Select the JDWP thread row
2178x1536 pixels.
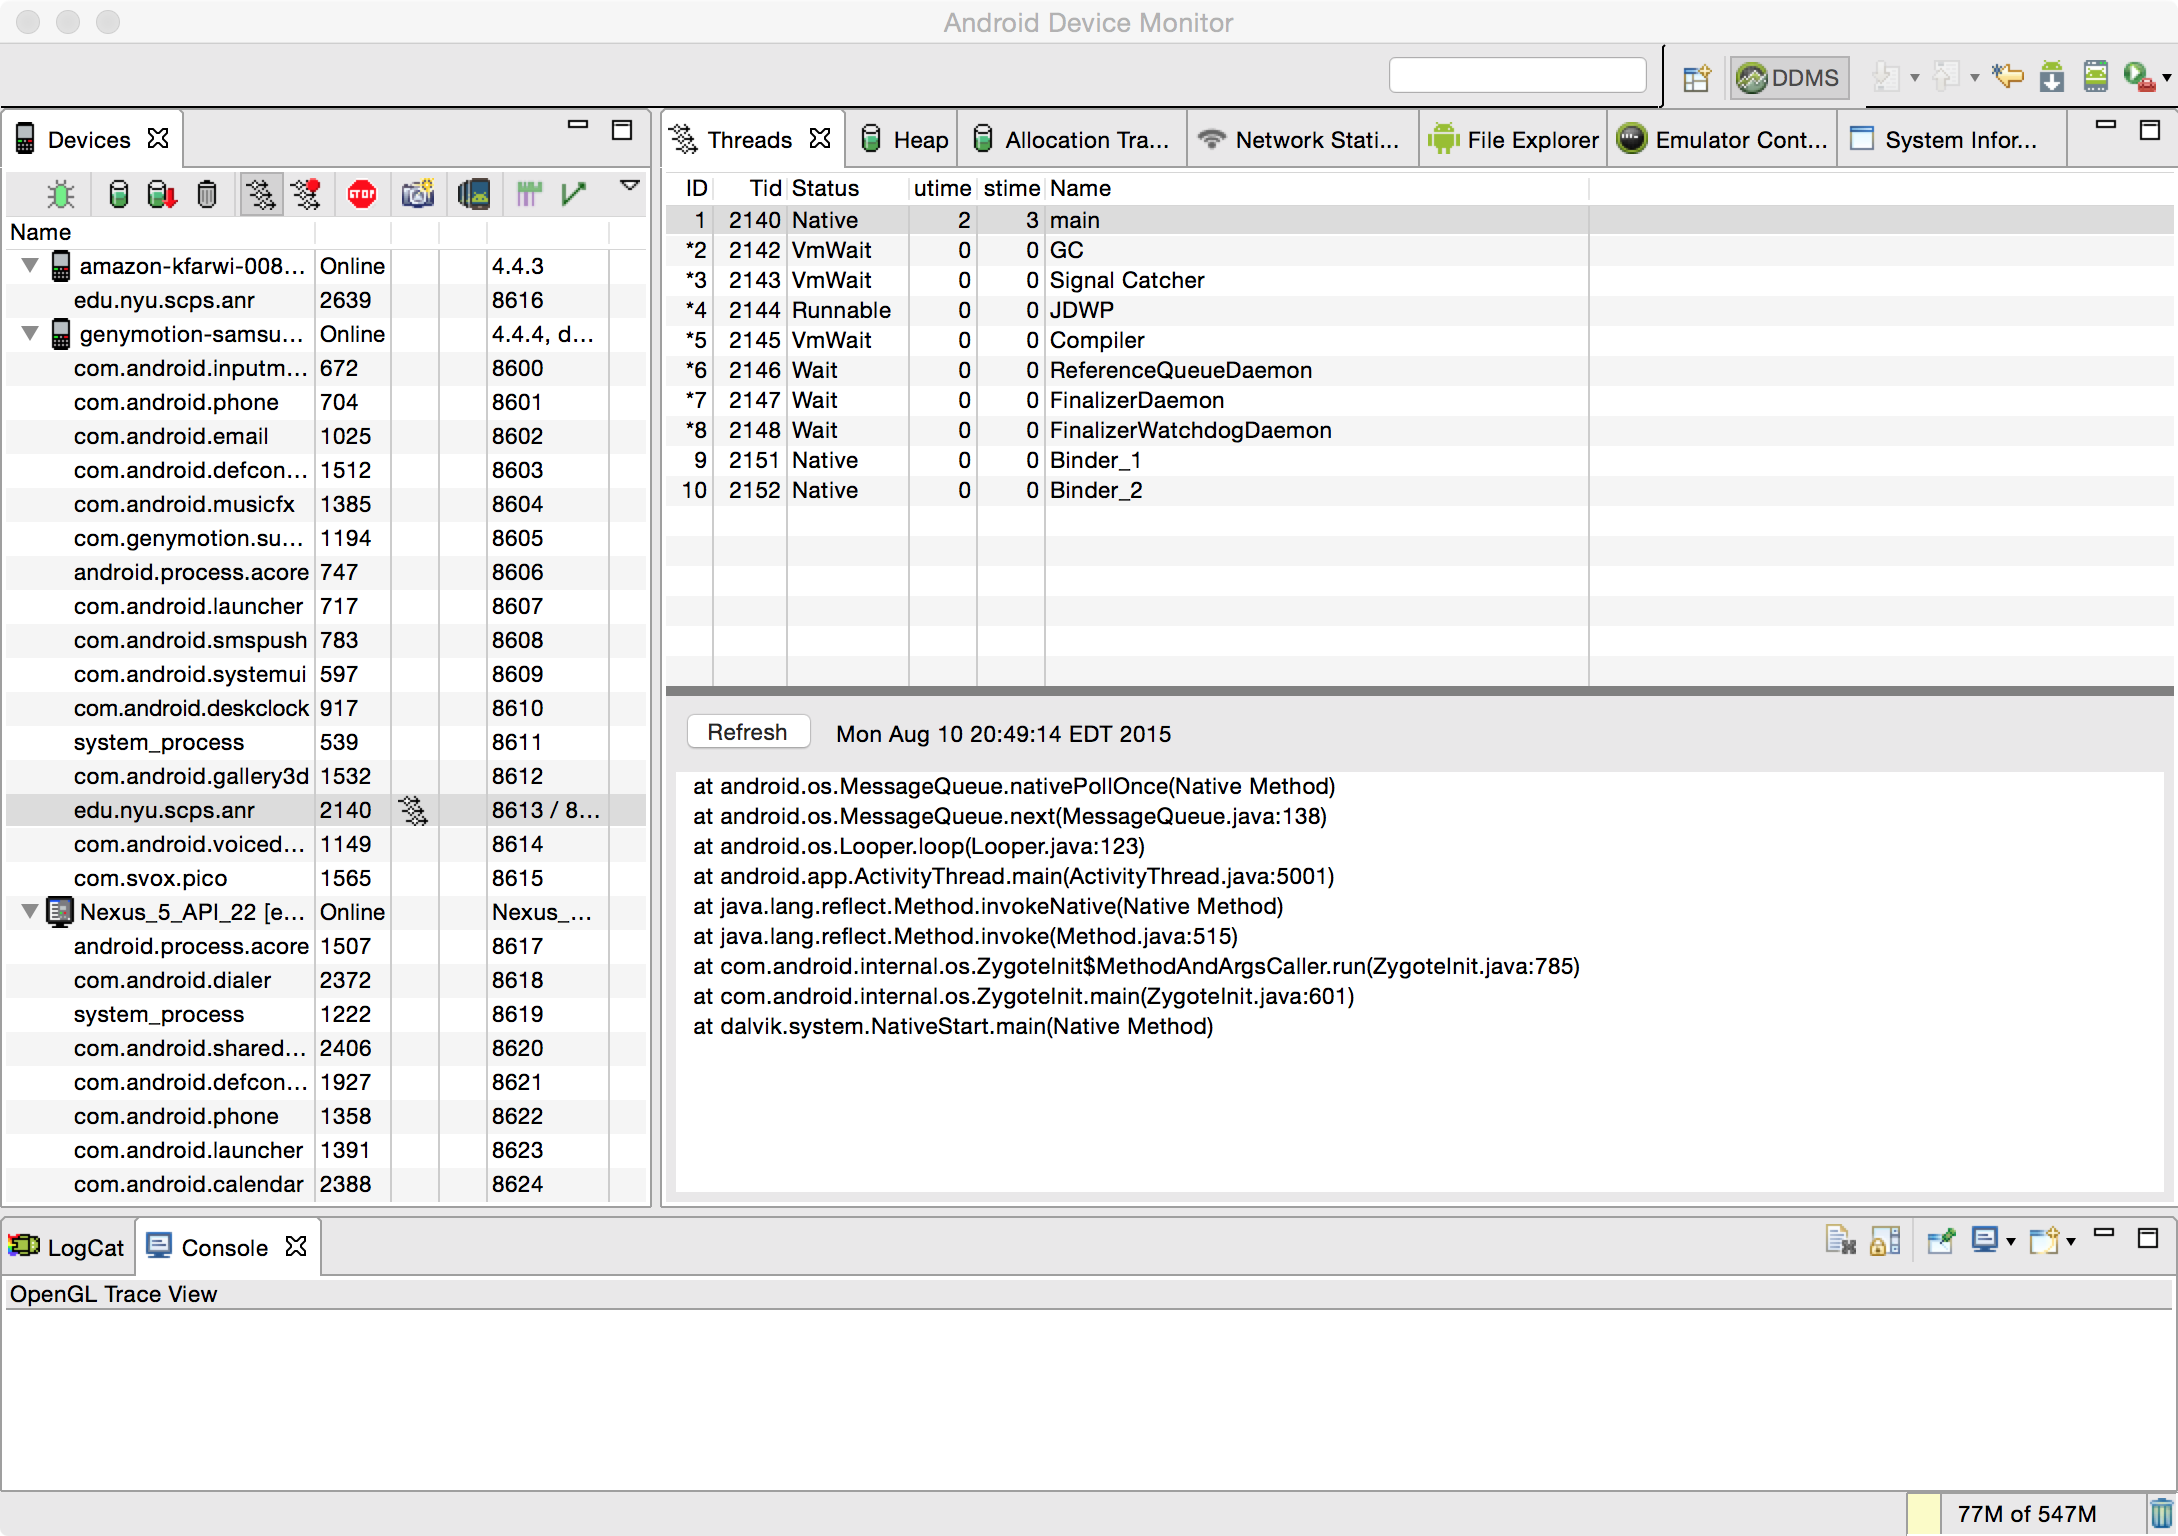[1419, 310]
